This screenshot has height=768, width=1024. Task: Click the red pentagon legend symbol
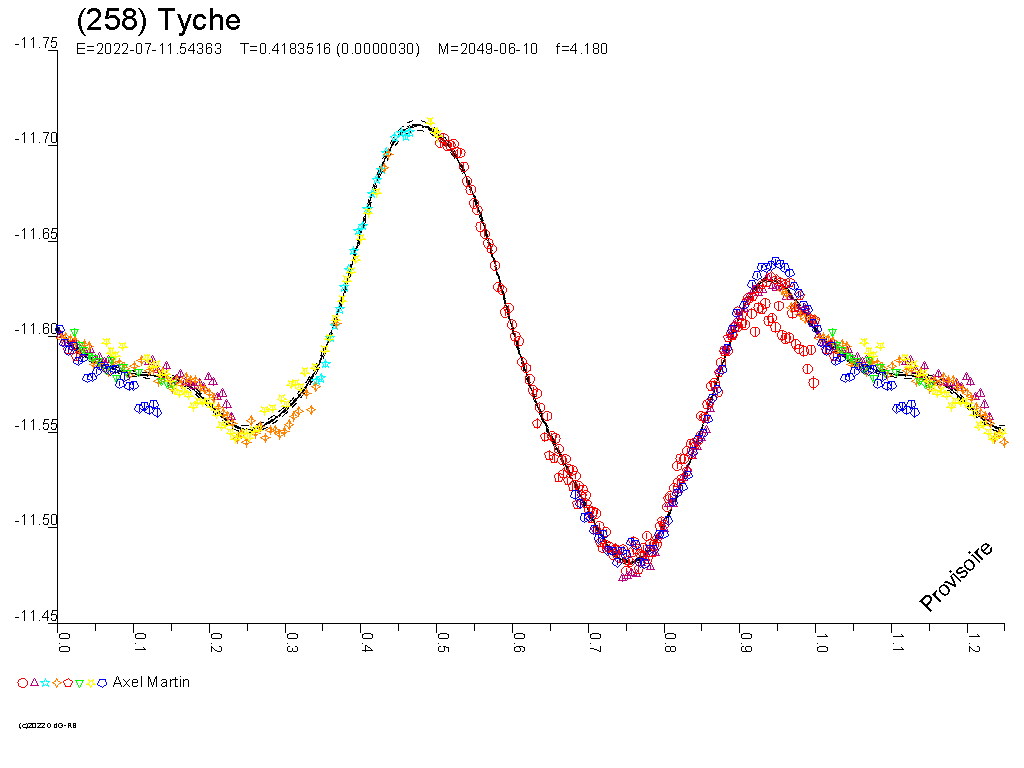point(67,683)
